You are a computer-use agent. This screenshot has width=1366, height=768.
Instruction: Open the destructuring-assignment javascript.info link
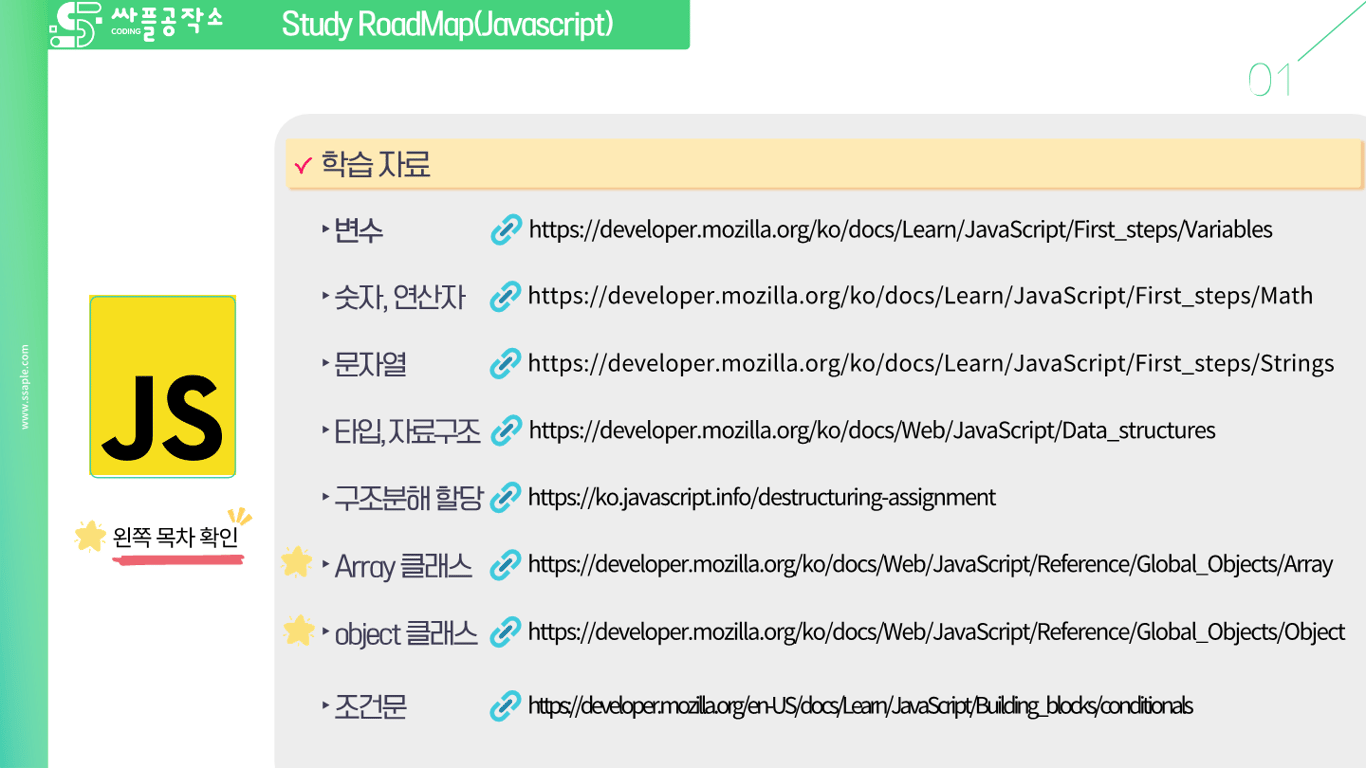(x=760, y=497)
